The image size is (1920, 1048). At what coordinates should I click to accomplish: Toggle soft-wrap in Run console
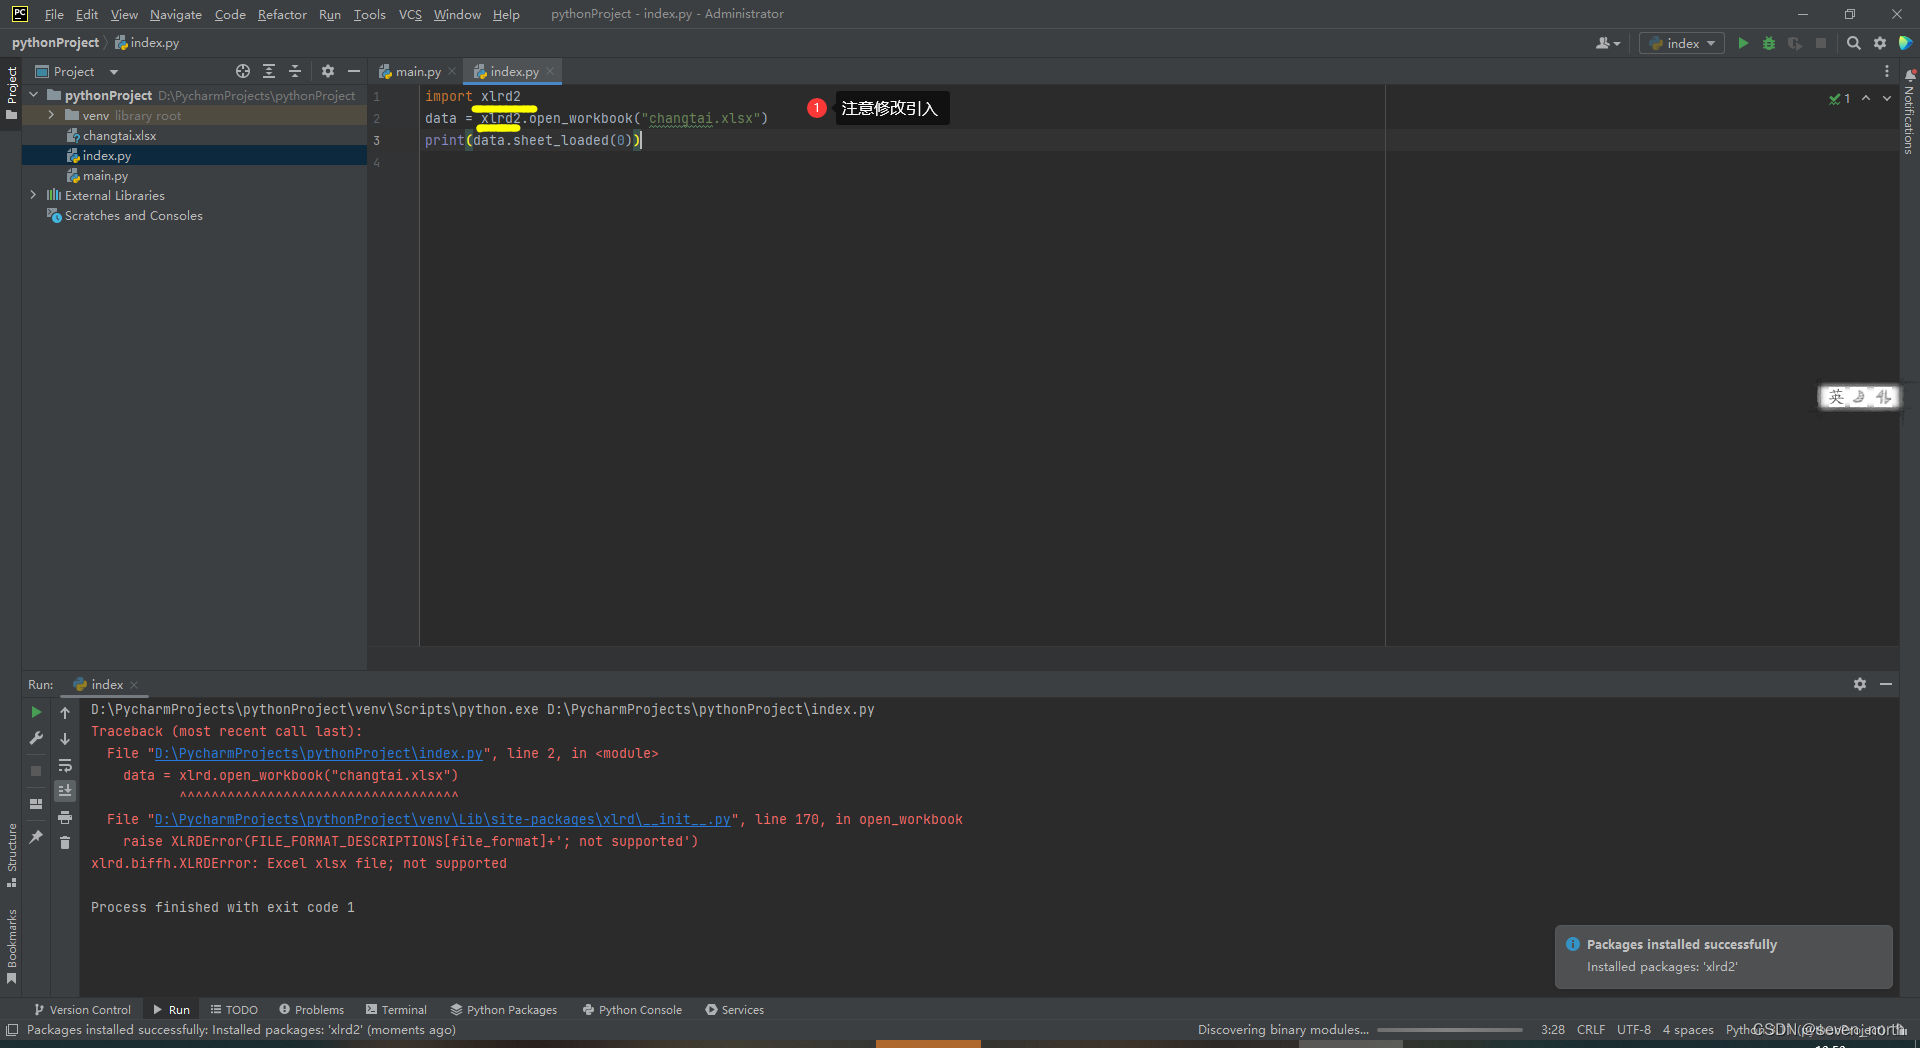[65, 765]
